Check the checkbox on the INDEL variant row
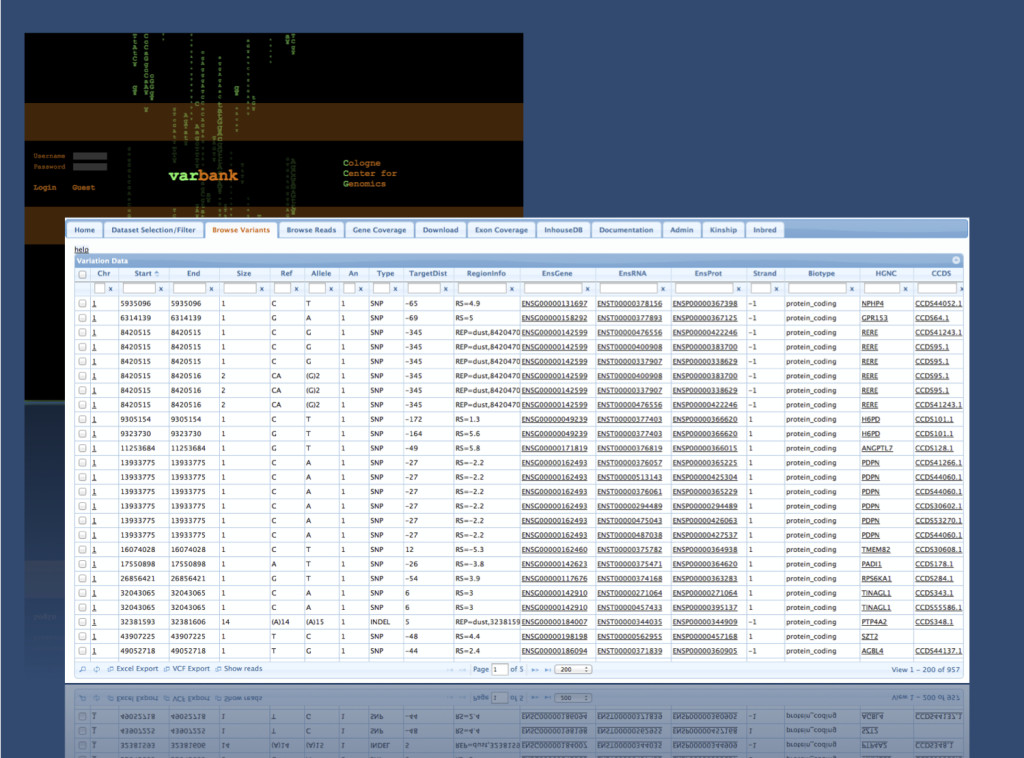This screenshot has height=758, width=1024. [82, 621]
